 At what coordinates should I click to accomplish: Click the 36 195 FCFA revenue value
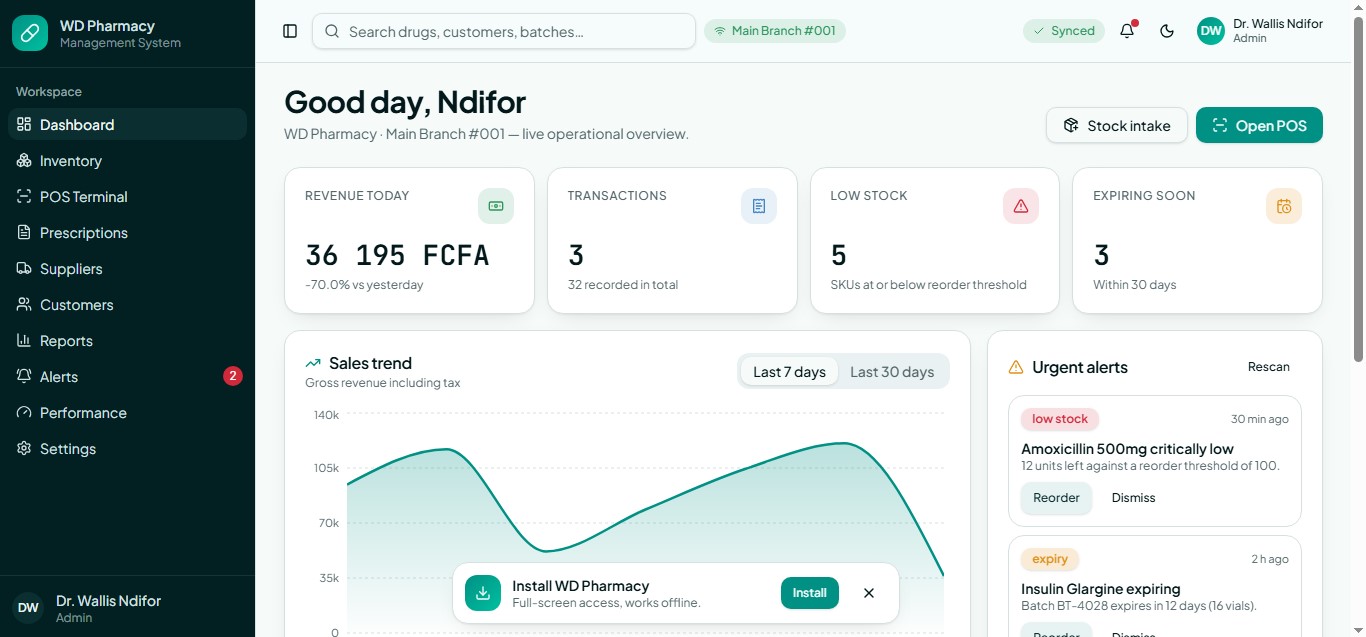397,256
